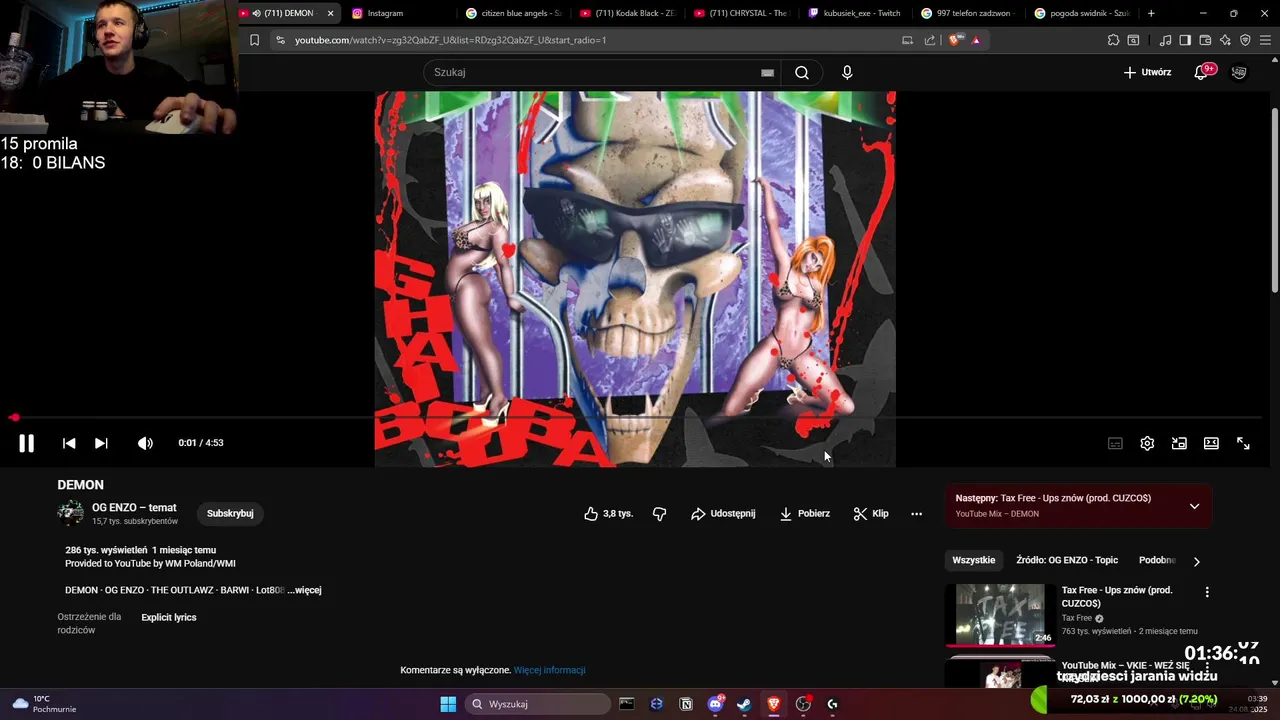
Task: Dislike the video with thumbs down
Action: pos(659,513)
